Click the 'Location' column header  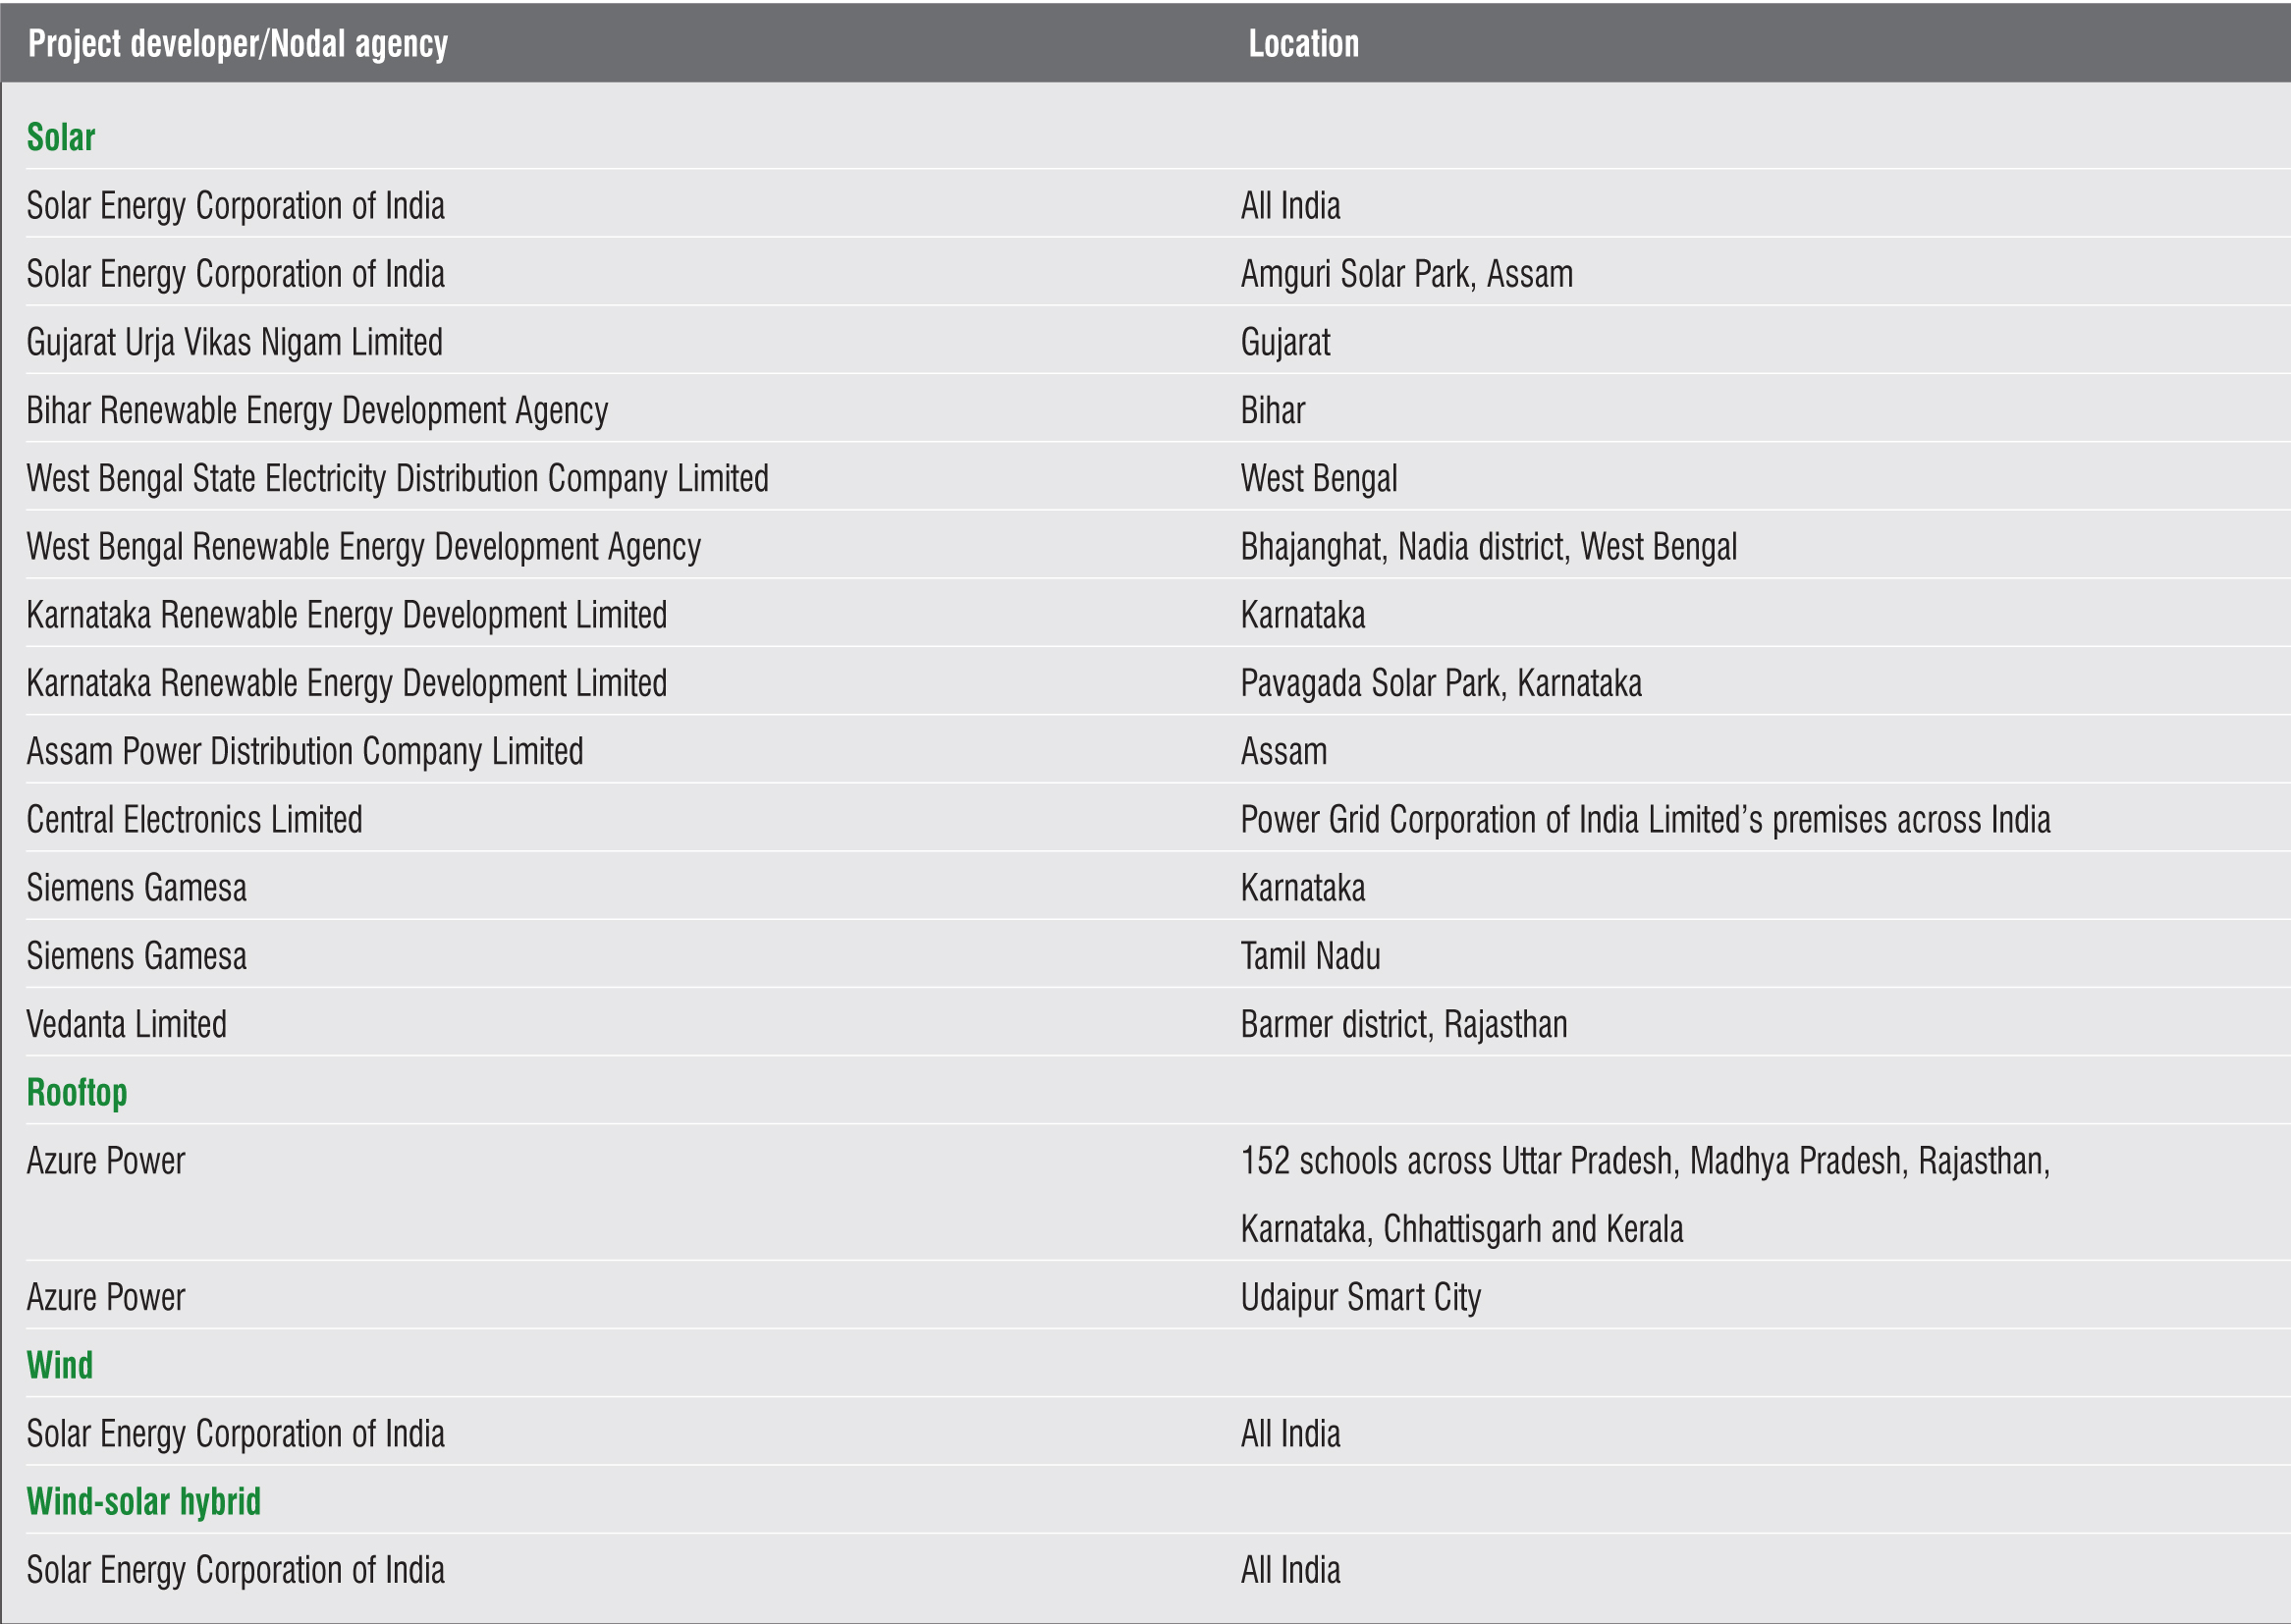point(1303,44)
